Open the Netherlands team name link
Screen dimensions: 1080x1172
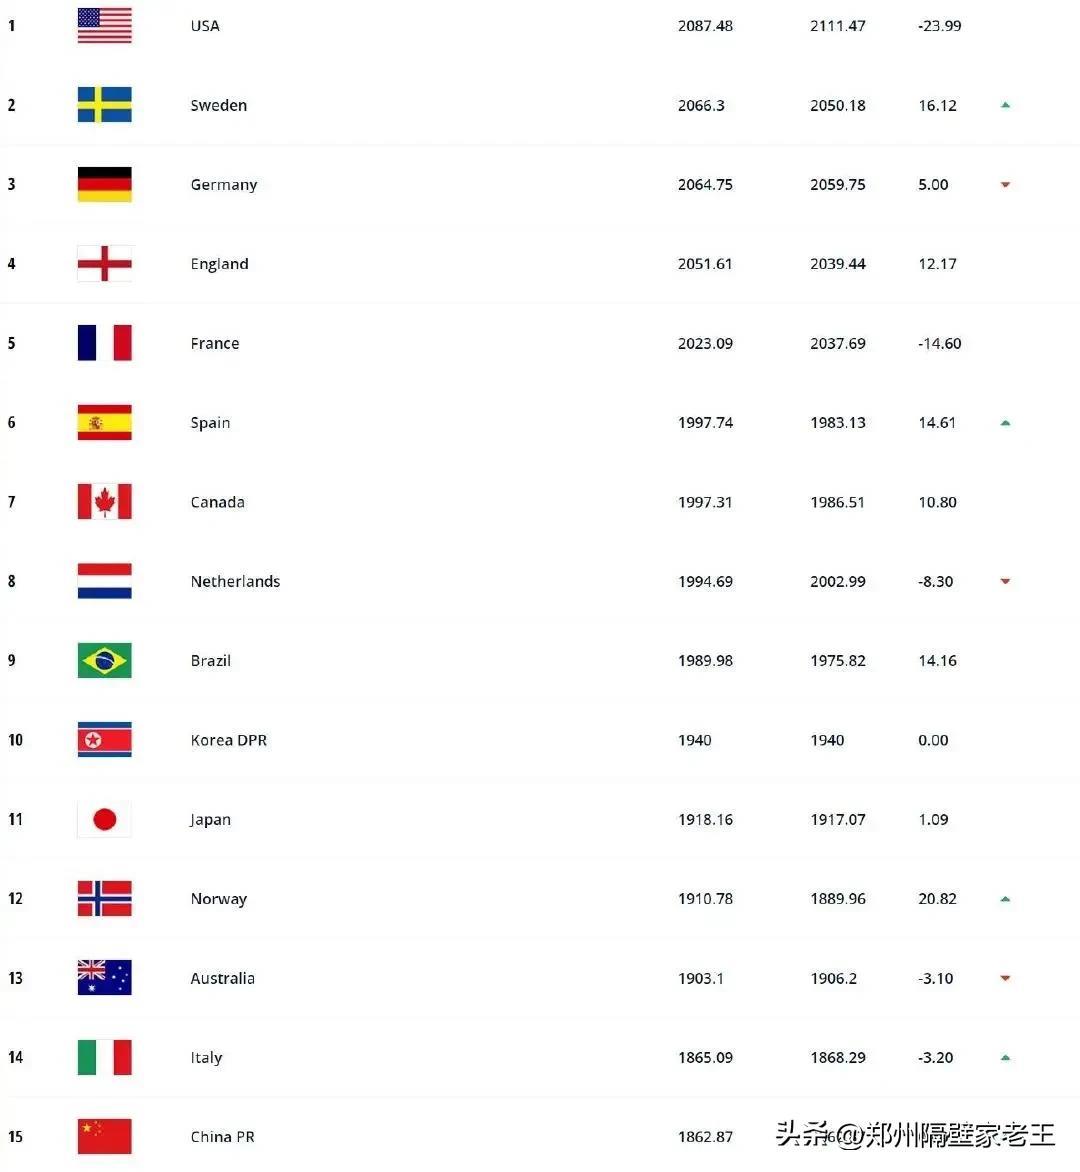pyautogui.click(x=235, y=582)
